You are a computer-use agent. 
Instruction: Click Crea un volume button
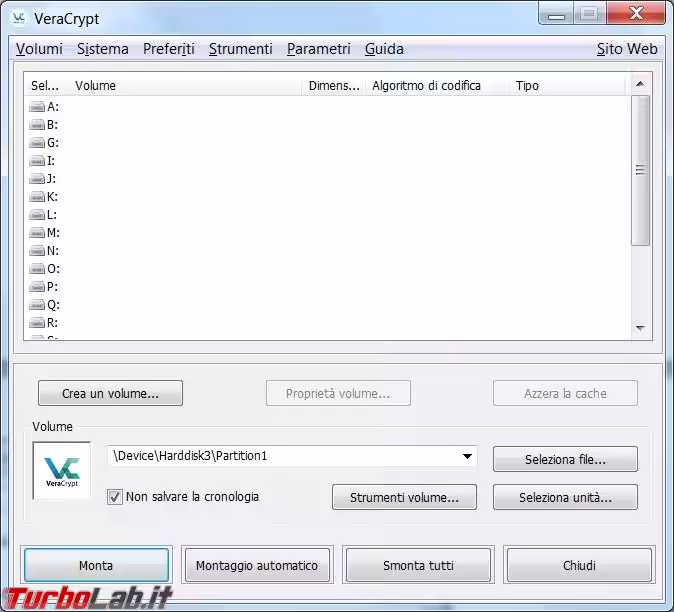pyautogui.click(x=110, y=393)
